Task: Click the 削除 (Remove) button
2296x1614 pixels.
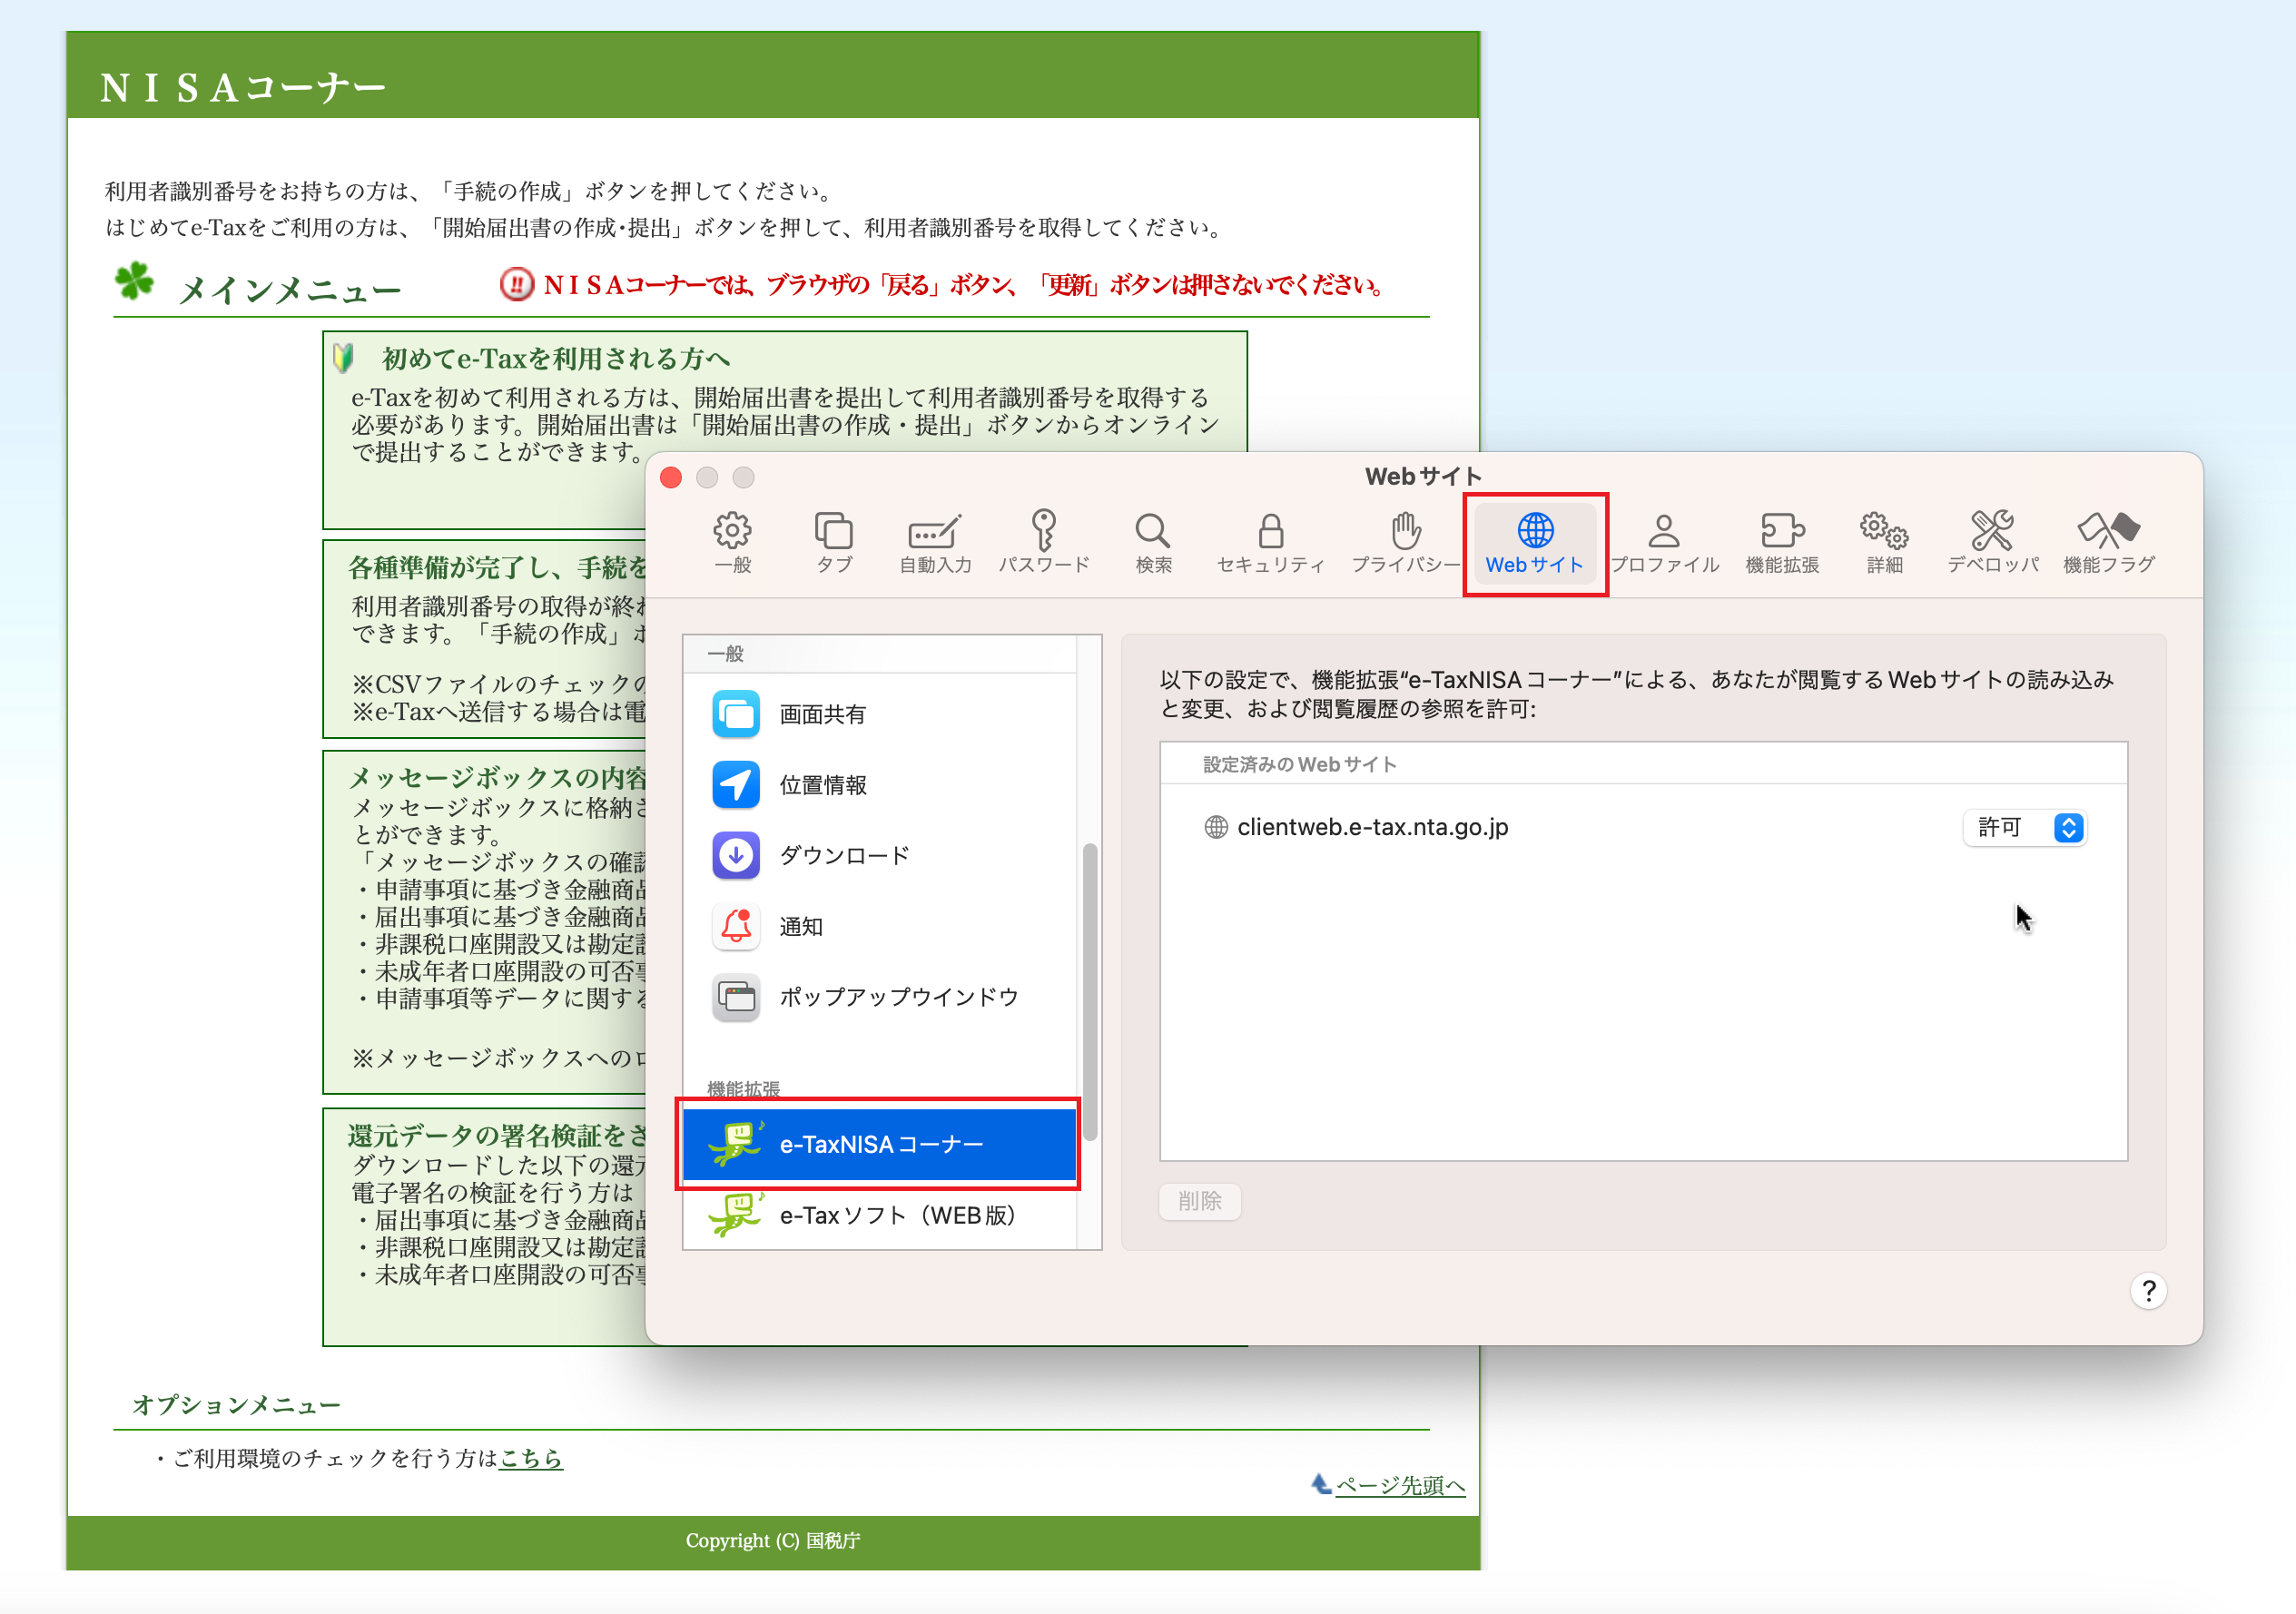Action: pyautogui.click(x=1200, y=1201)
